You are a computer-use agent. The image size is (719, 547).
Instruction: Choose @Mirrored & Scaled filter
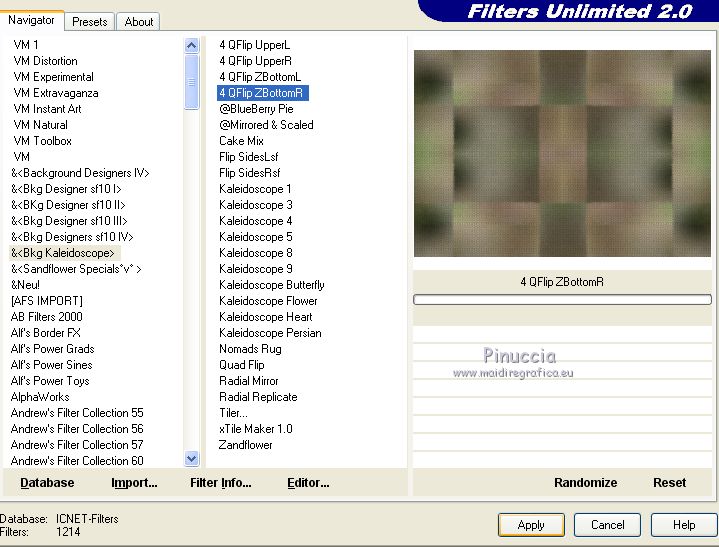tap(266, 125)
